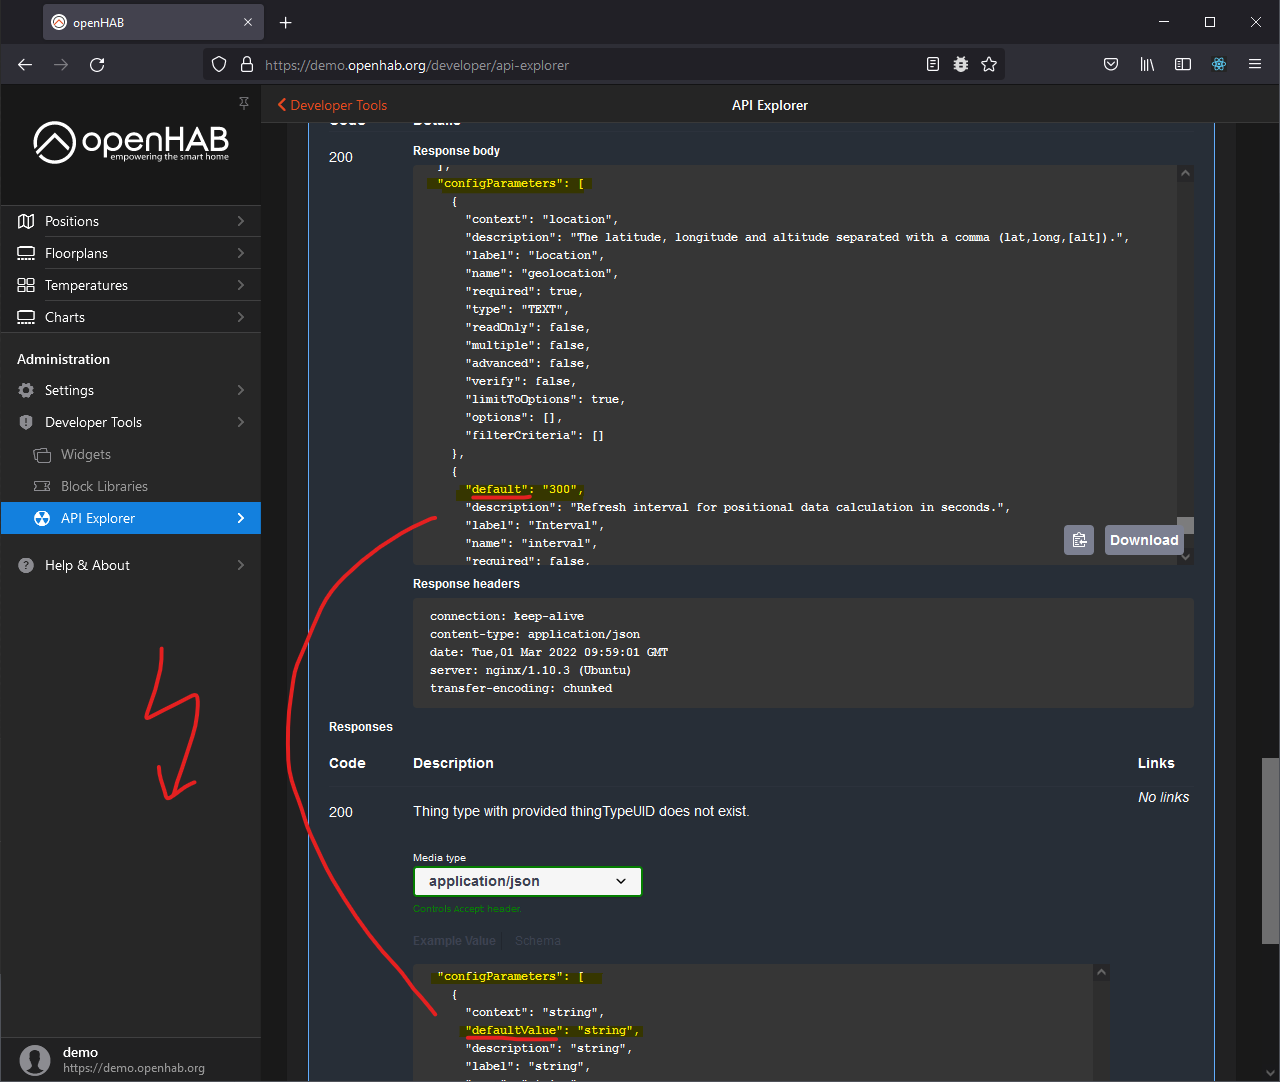Click the page vertical scrollbar thumb
Viewport: 1280px width, 1082px height.
[1270, 851]
